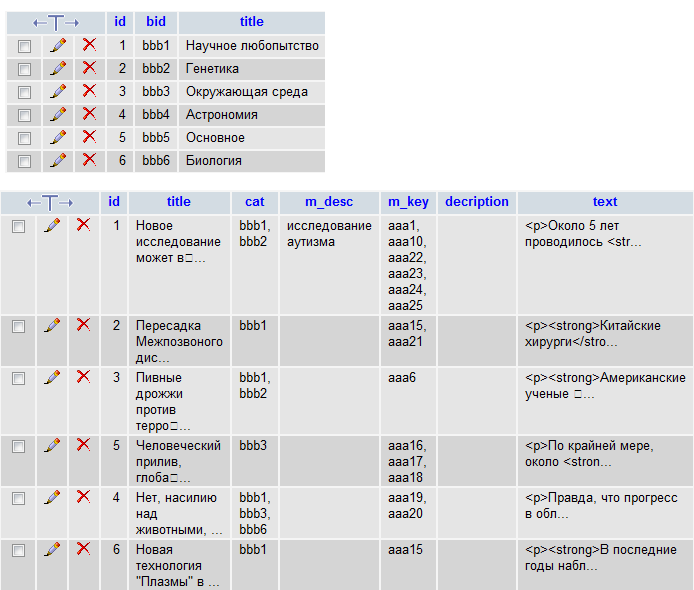Edit the 'Биология' row pencil icon
Screen dimensions: 694x590
click(x=58, y=160)
